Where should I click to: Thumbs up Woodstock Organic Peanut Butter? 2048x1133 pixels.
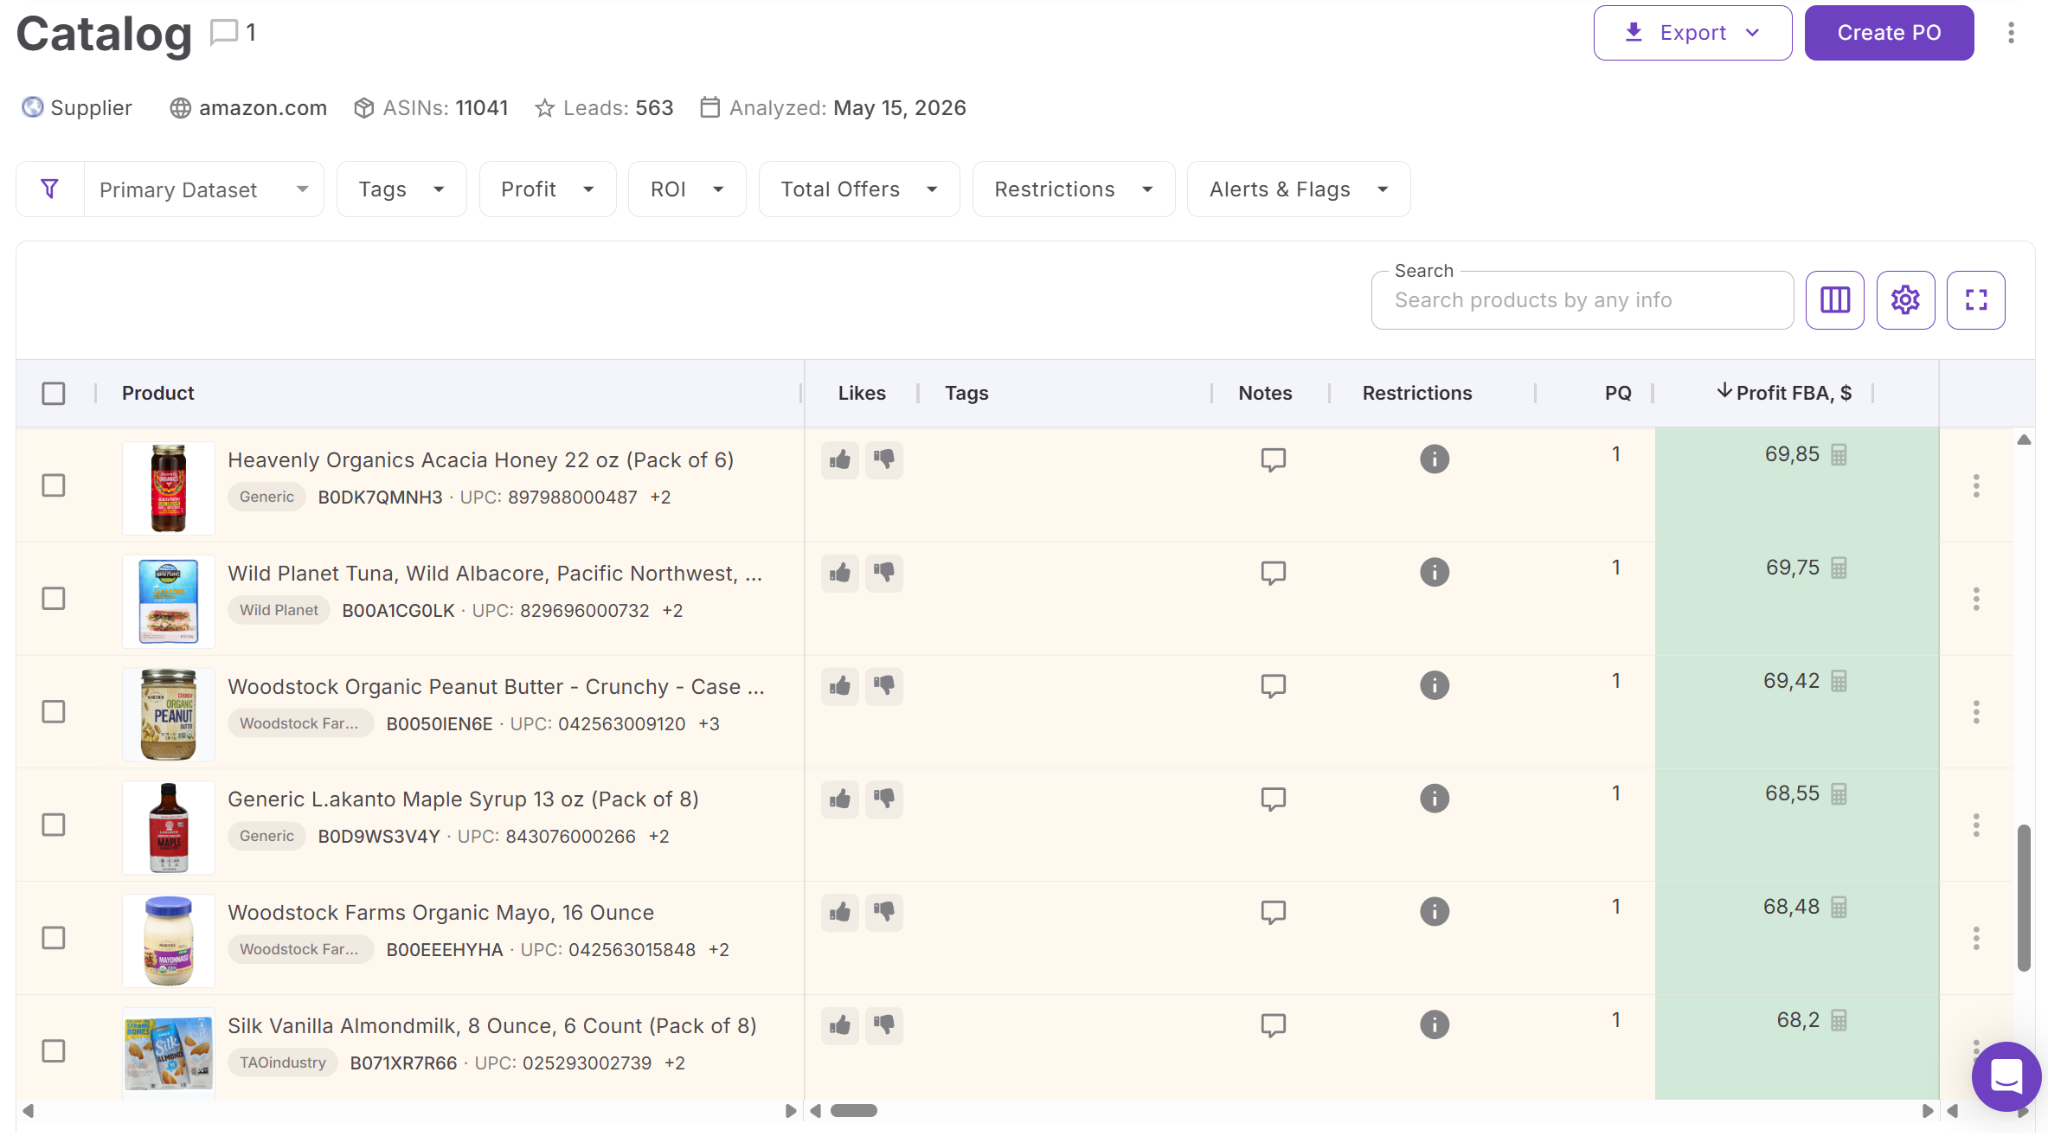(x=840, y=686)
